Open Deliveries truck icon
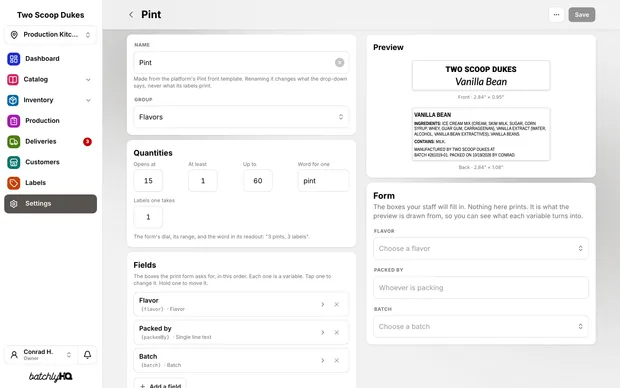 14,142
